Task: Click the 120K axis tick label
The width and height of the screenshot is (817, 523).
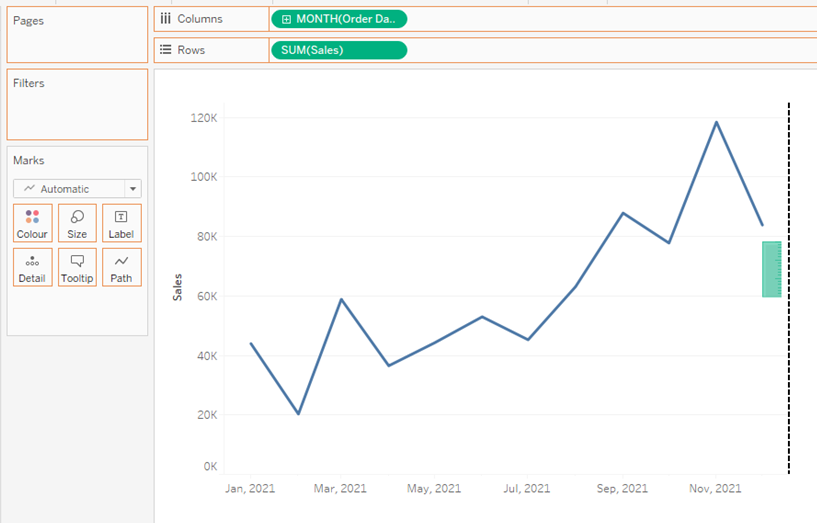Action: click(x=203, y=118)
